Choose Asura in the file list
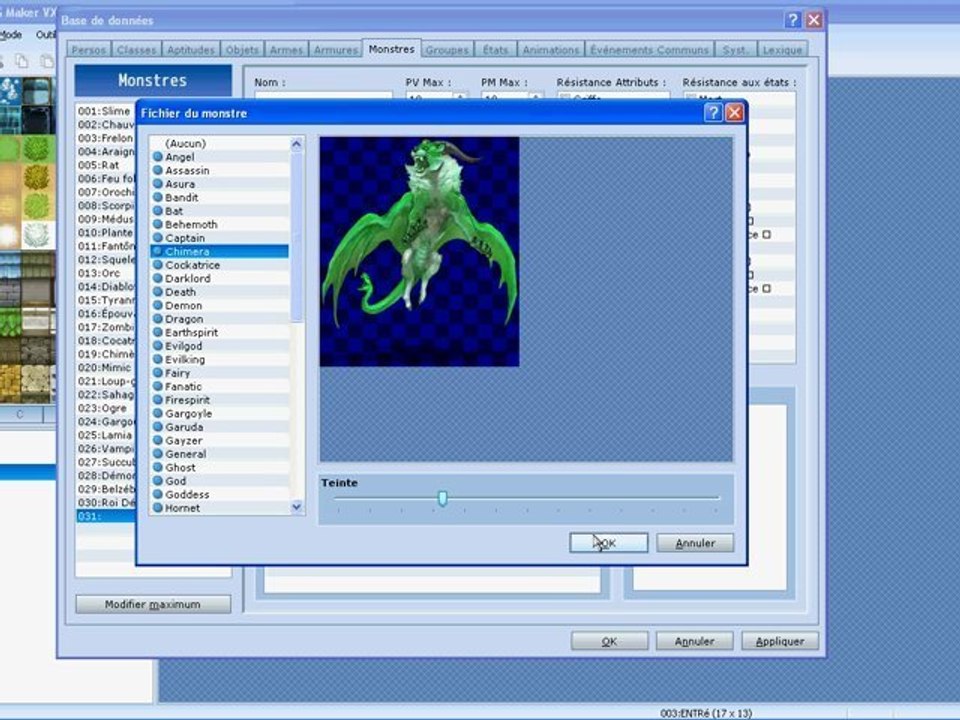960x720 pixels. (x=220, y=184)
